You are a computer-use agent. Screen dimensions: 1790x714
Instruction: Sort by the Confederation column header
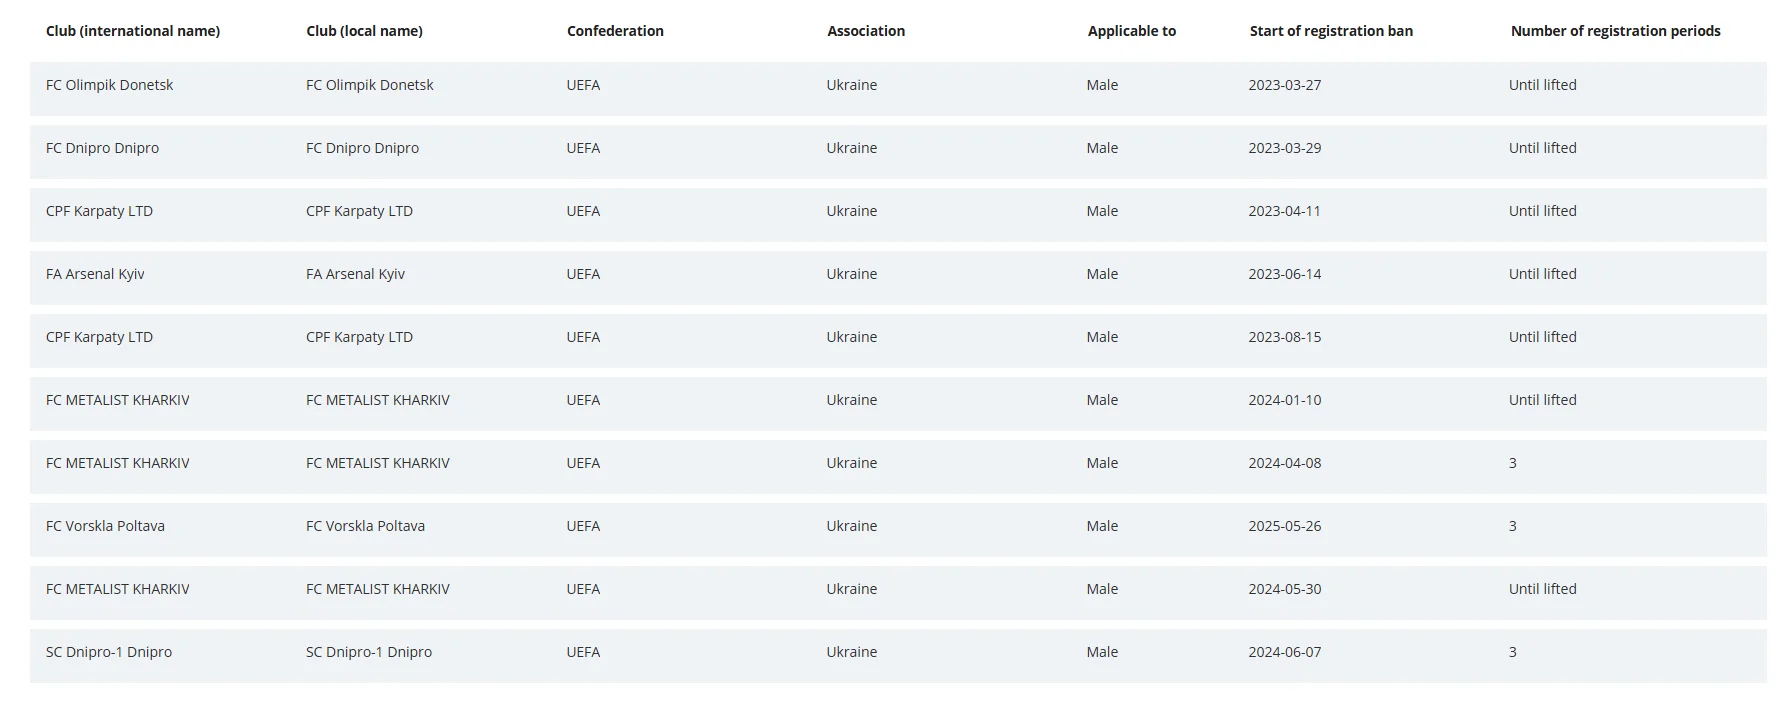tap(615, 31)
